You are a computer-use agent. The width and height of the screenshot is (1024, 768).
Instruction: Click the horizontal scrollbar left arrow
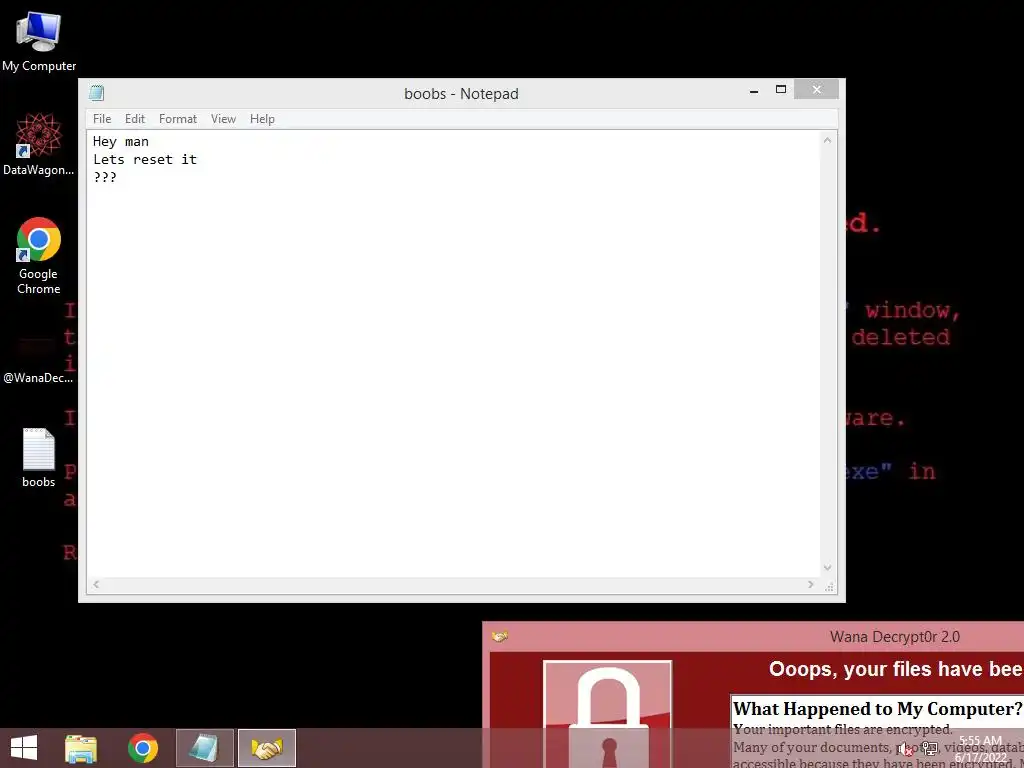96,584
